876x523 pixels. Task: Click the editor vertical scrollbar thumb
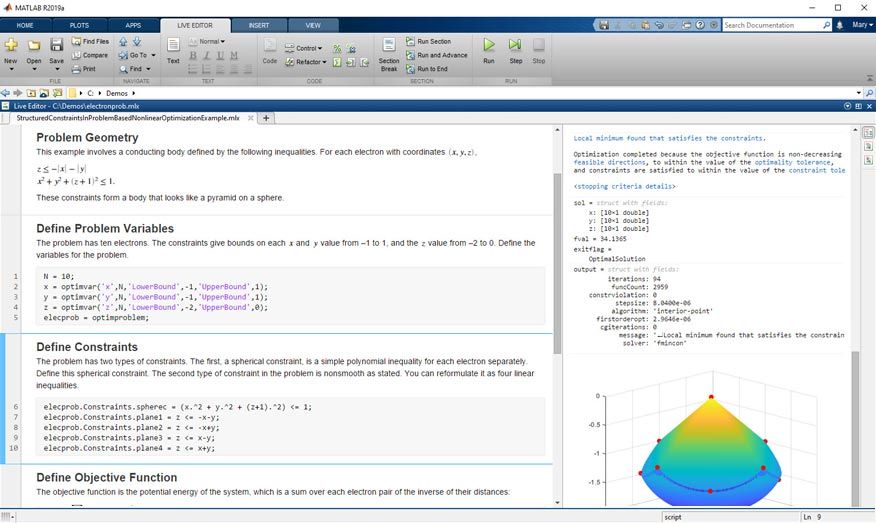[557, 263]
